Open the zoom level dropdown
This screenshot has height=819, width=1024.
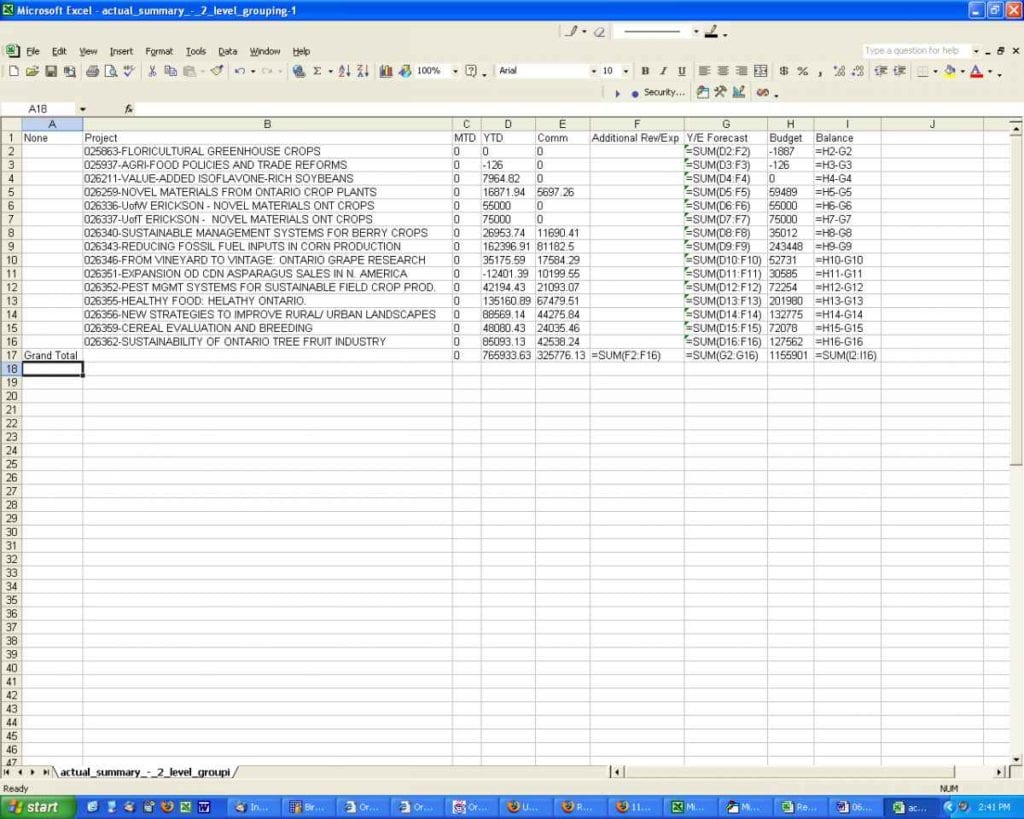455,70
